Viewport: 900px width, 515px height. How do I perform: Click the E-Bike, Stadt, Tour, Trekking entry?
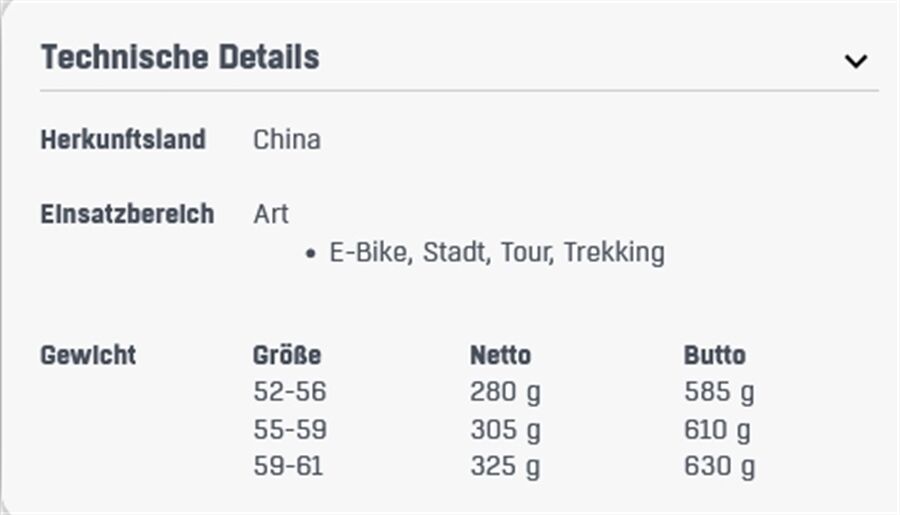click(x=497, y=253)
